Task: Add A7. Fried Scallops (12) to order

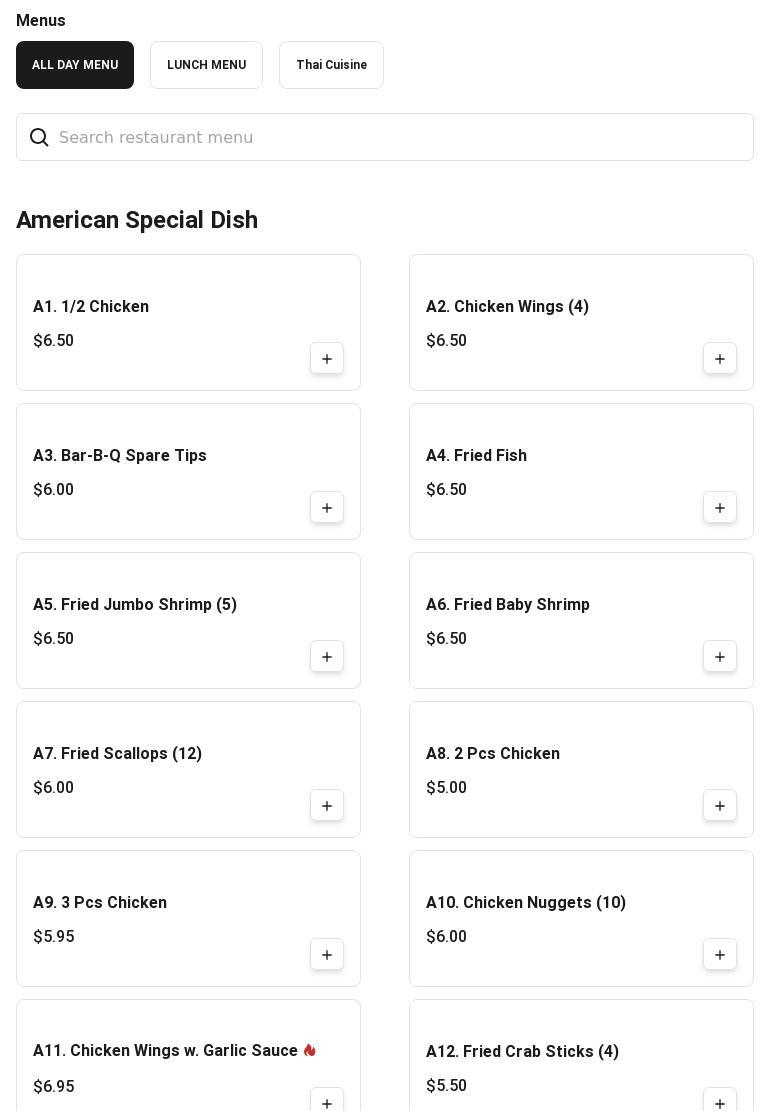Action: [x=327, y=806]
